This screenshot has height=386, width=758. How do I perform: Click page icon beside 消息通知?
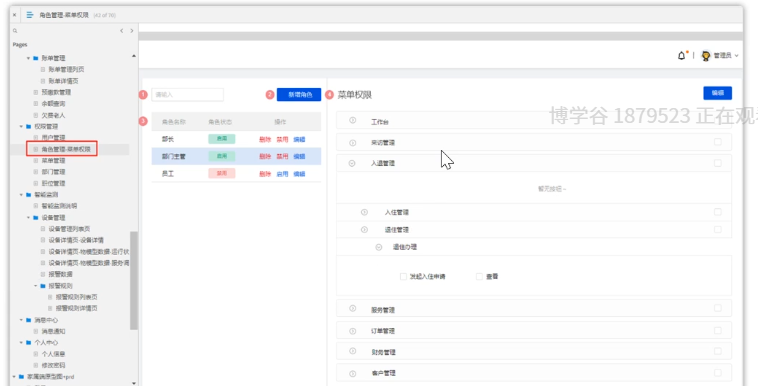36,331
